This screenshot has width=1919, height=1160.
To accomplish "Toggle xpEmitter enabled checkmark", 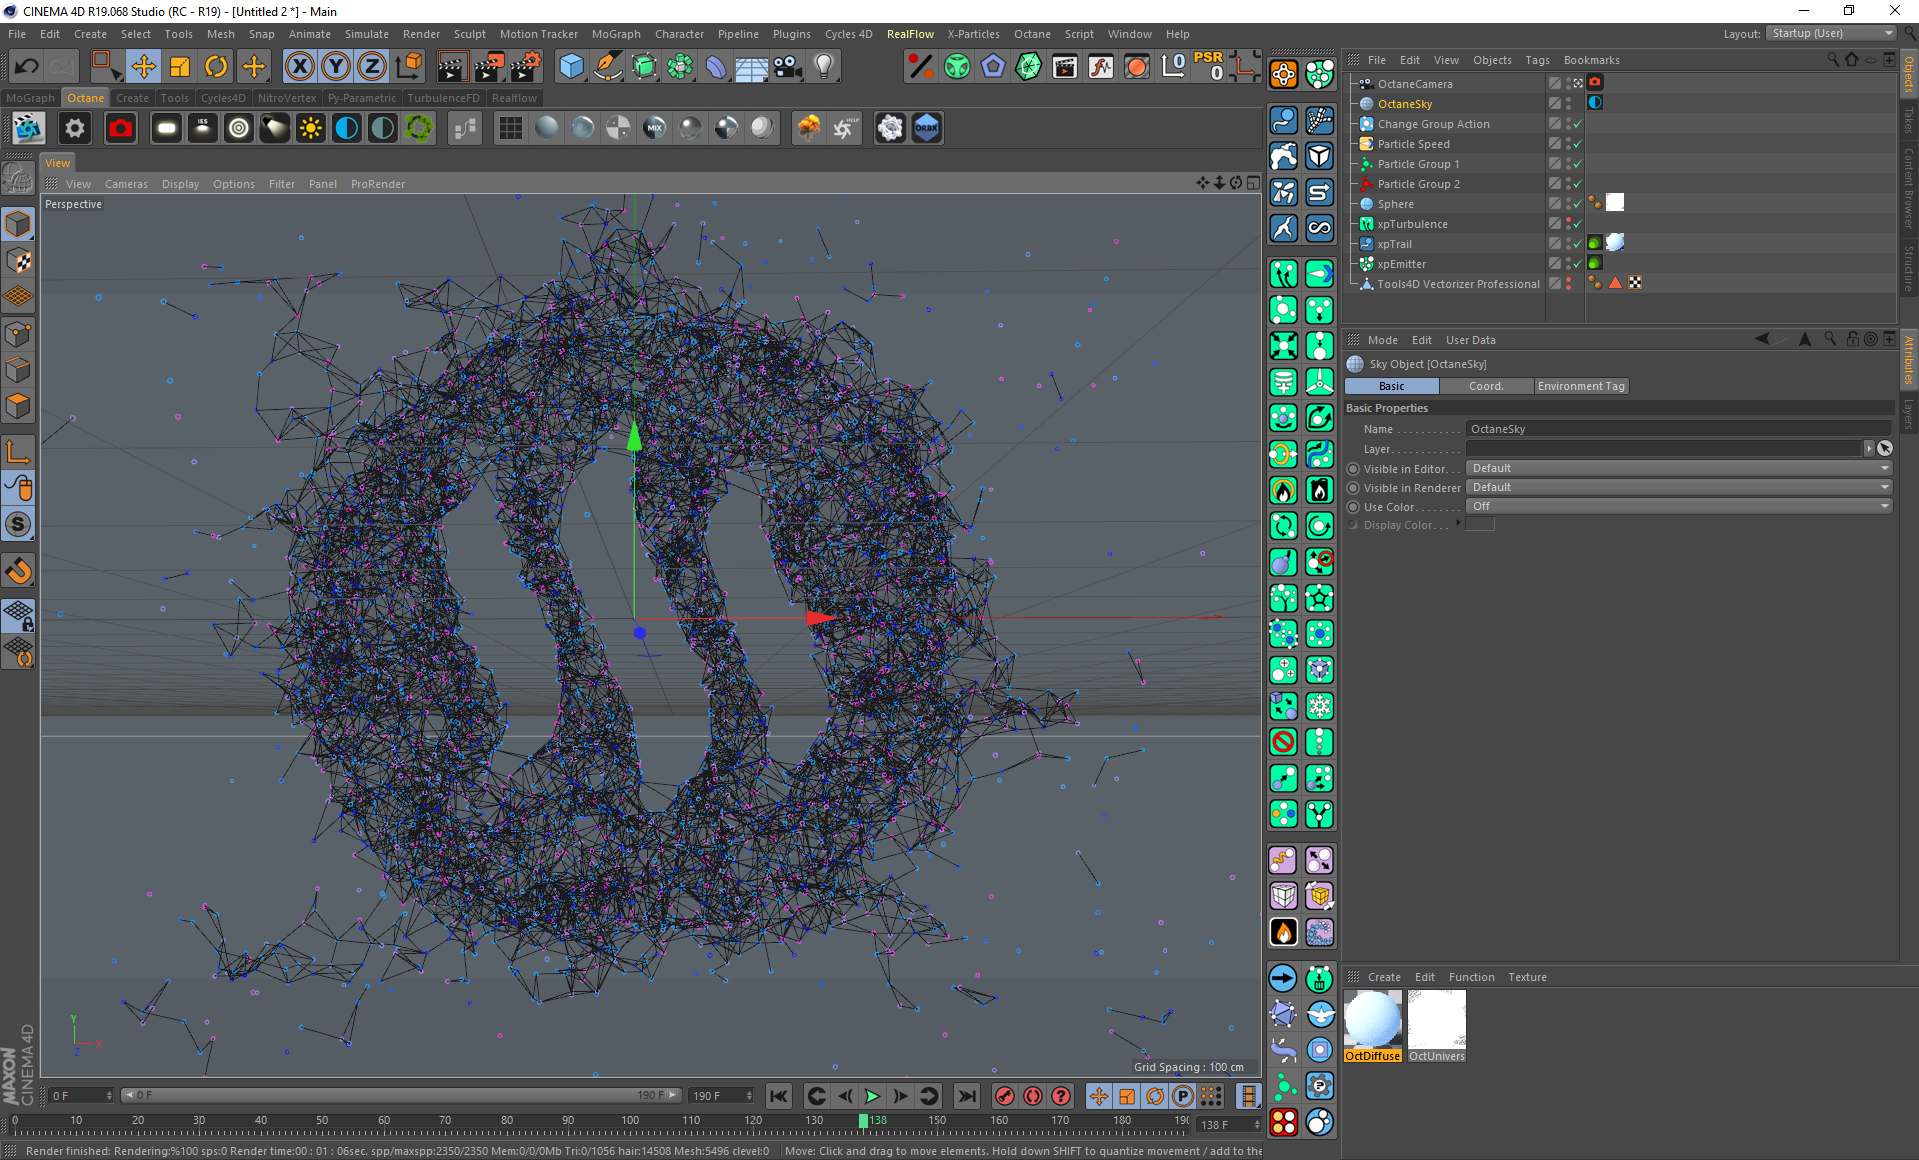I will point(1577,264).
